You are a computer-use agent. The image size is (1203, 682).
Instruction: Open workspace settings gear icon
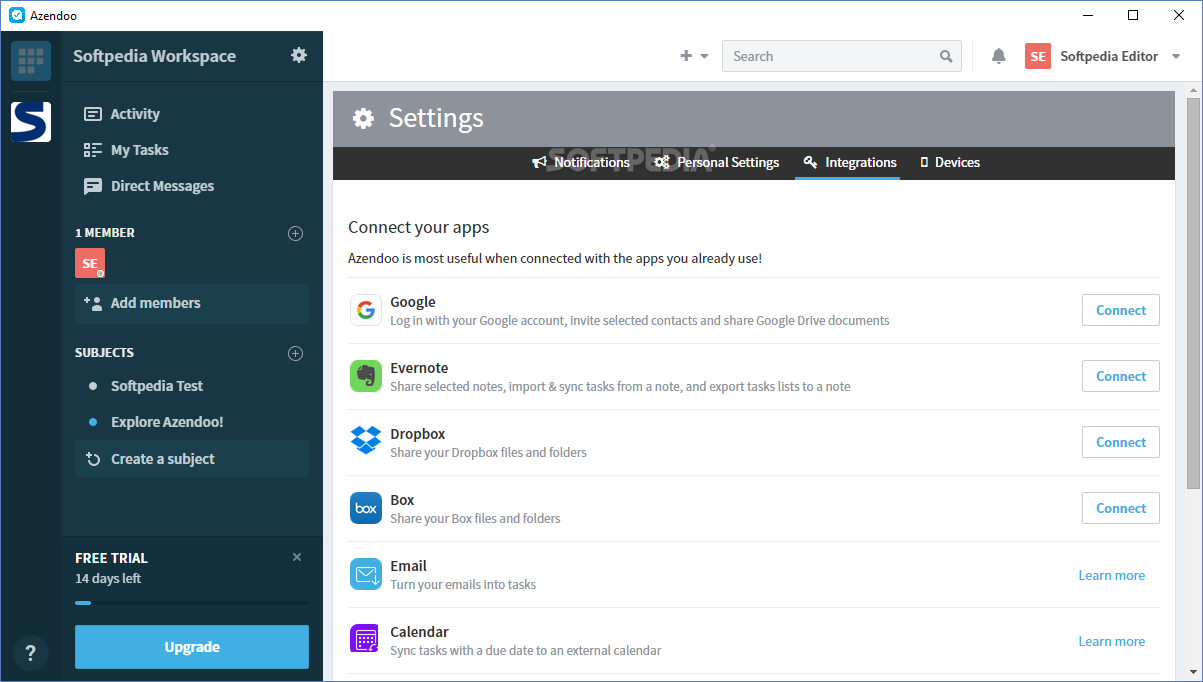[x=299, y=55]
